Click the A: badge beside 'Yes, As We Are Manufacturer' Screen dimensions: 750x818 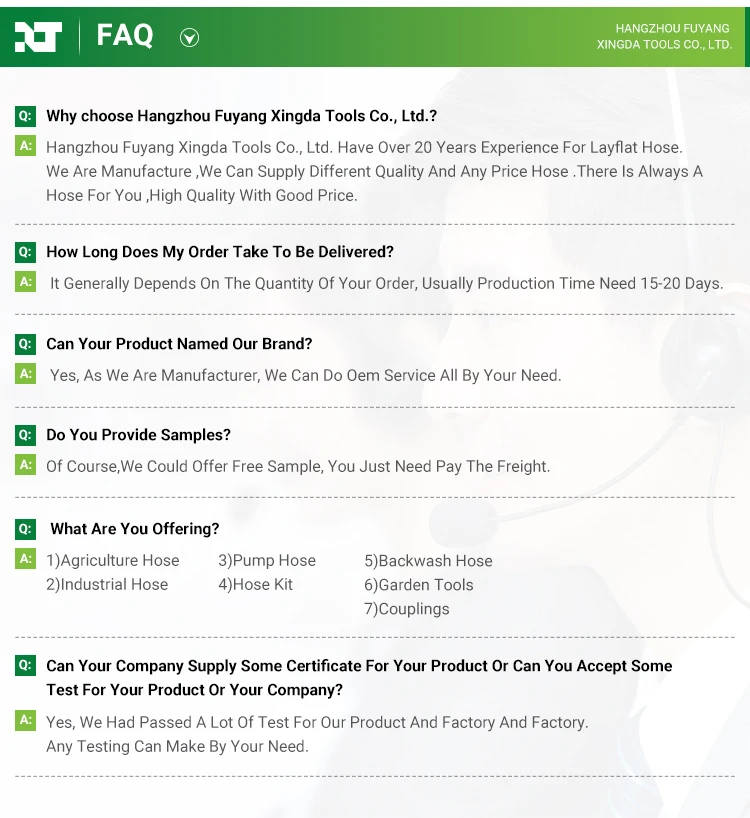(x=25, y=374)
